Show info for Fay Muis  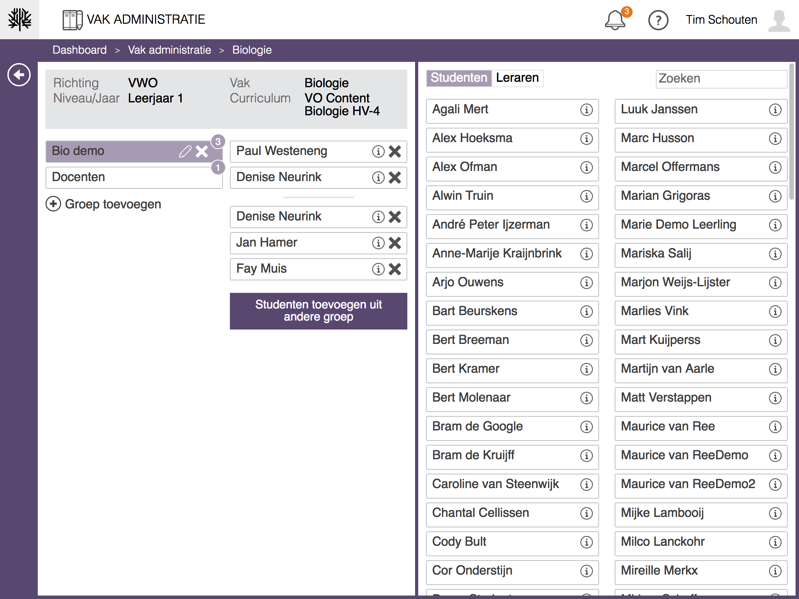coord(378,268)
